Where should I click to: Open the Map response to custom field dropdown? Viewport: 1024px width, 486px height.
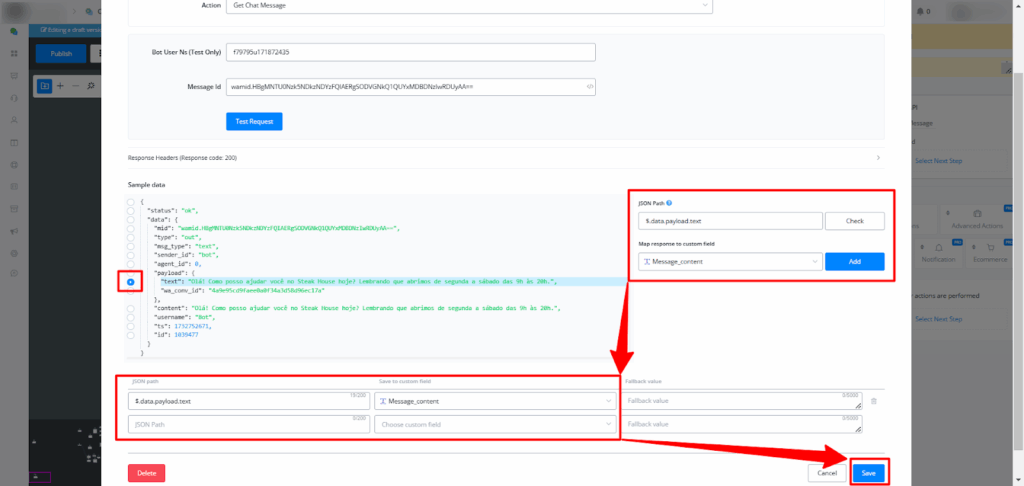pos(728,261)
